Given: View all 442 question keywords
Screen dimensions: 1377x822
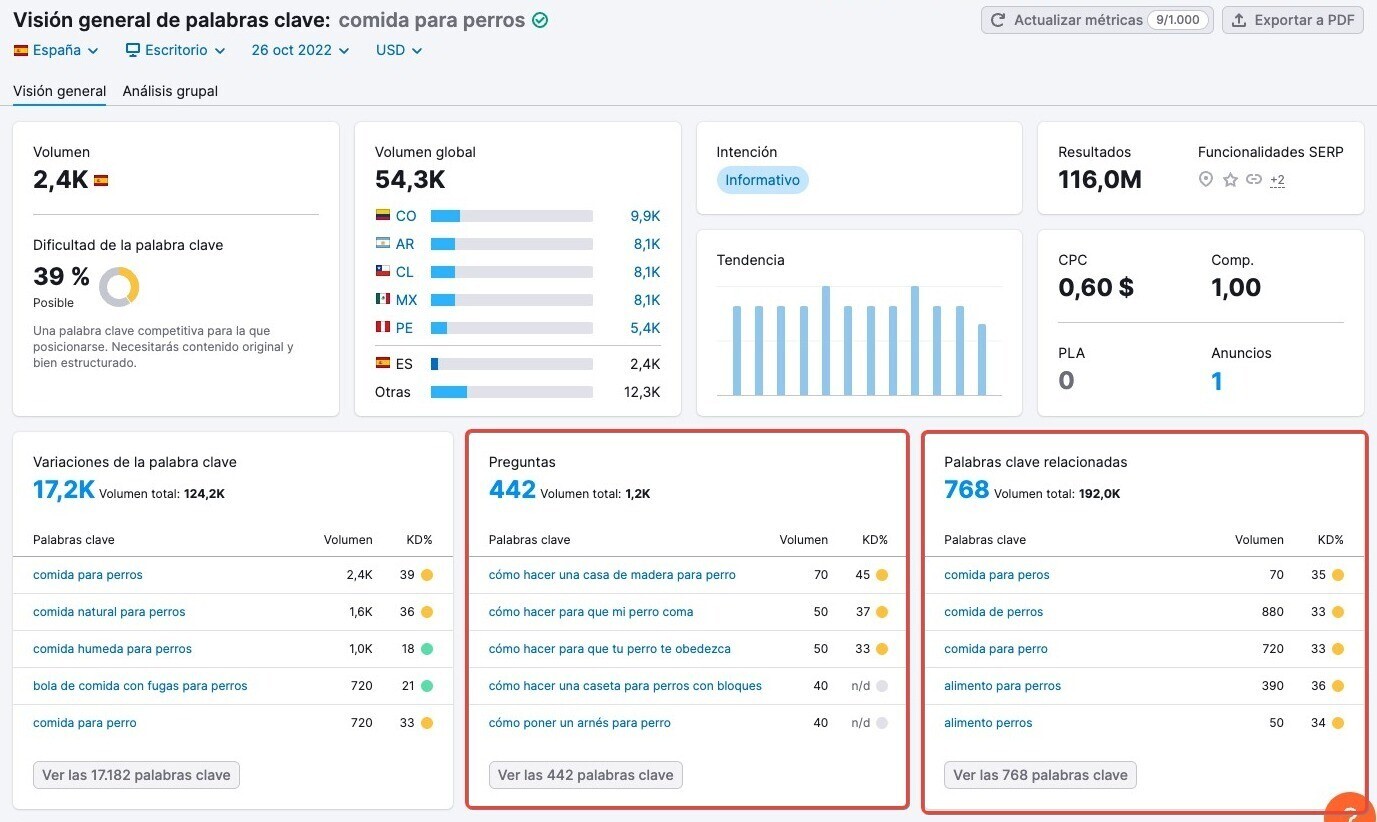Looking at the screenshot, I should [x=585, y=775].
